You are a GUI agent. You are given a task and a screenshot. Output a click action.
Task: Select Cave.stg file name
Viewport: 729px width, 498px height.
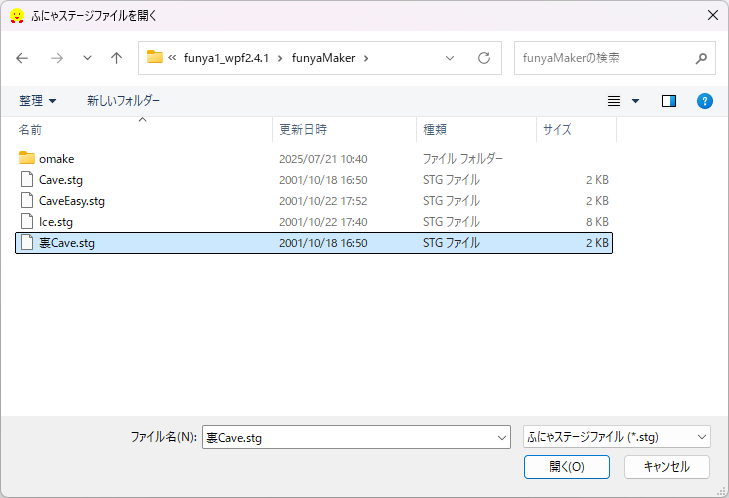coord(61,180)
